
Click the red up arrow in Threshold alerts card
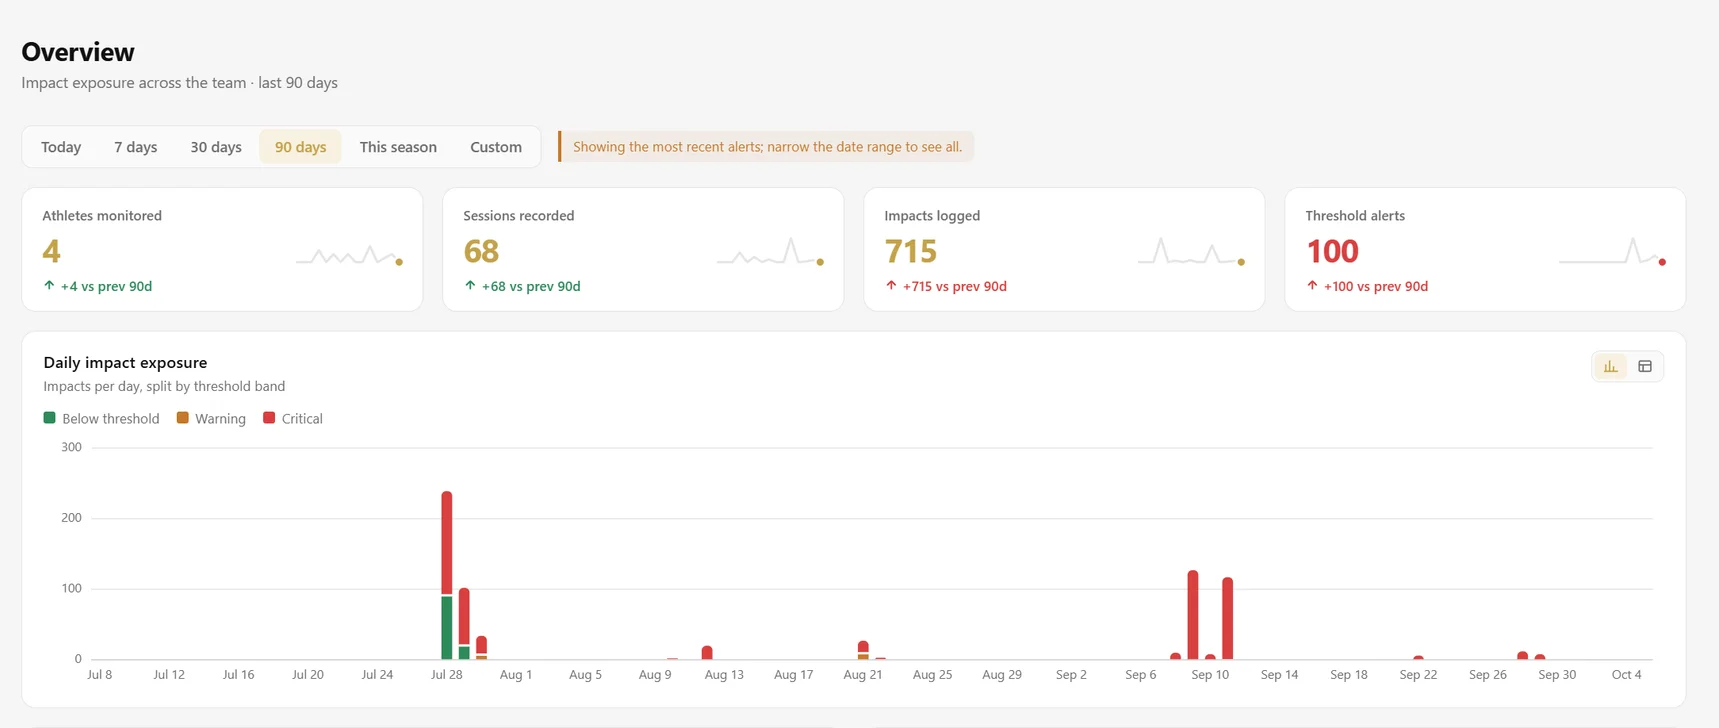1312,286
